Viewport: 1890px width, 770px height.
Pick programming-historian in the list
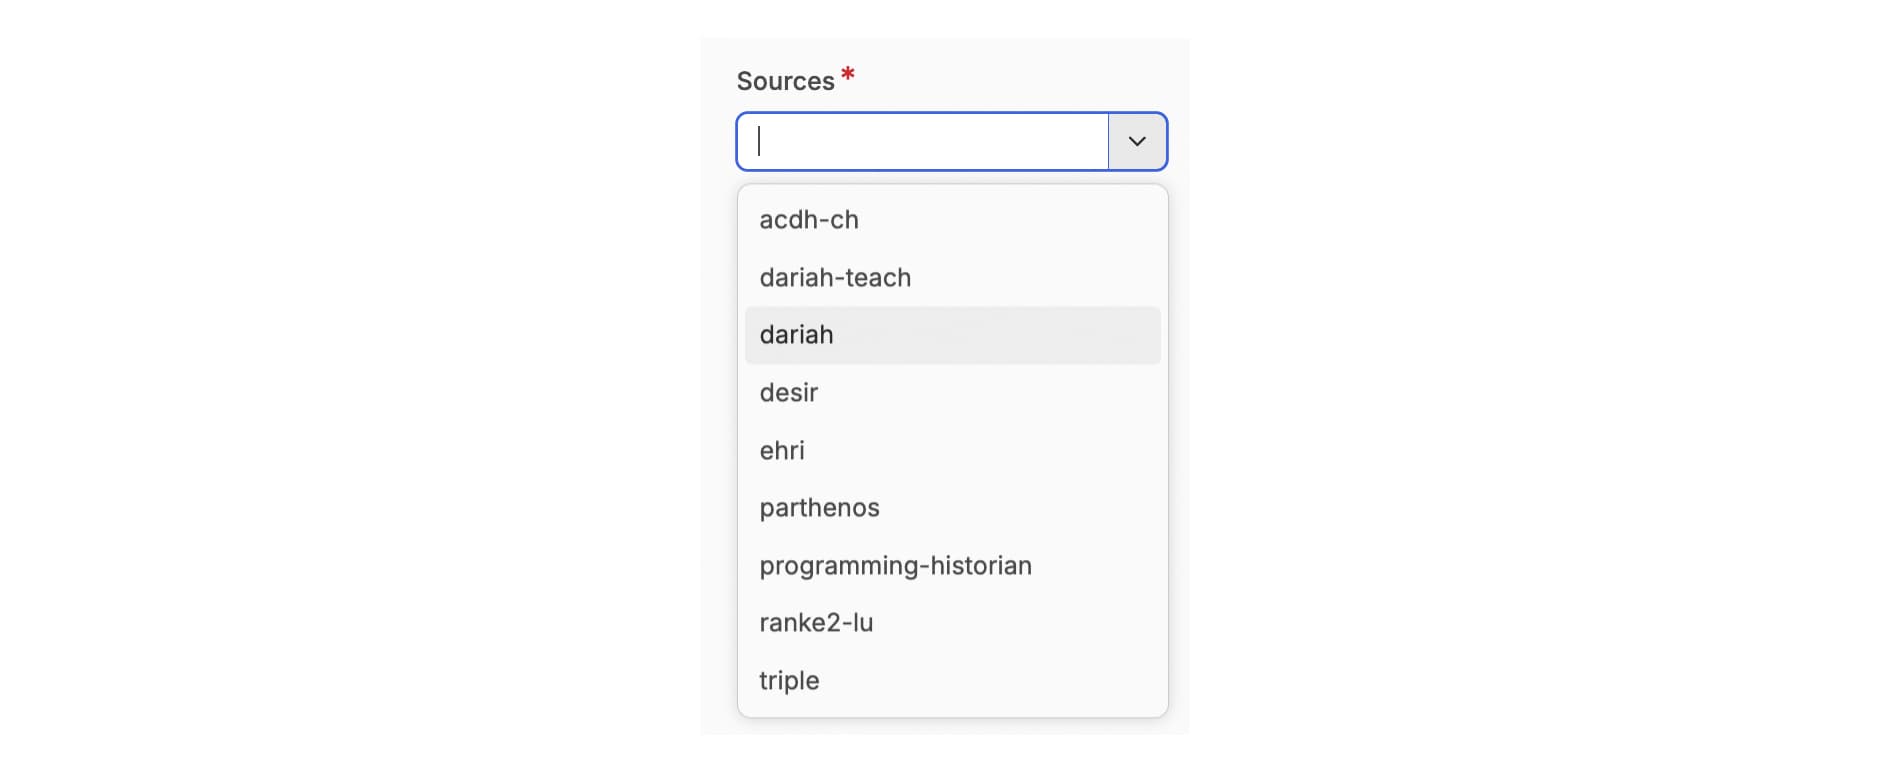pyautogui.click(x=895, y=565)
